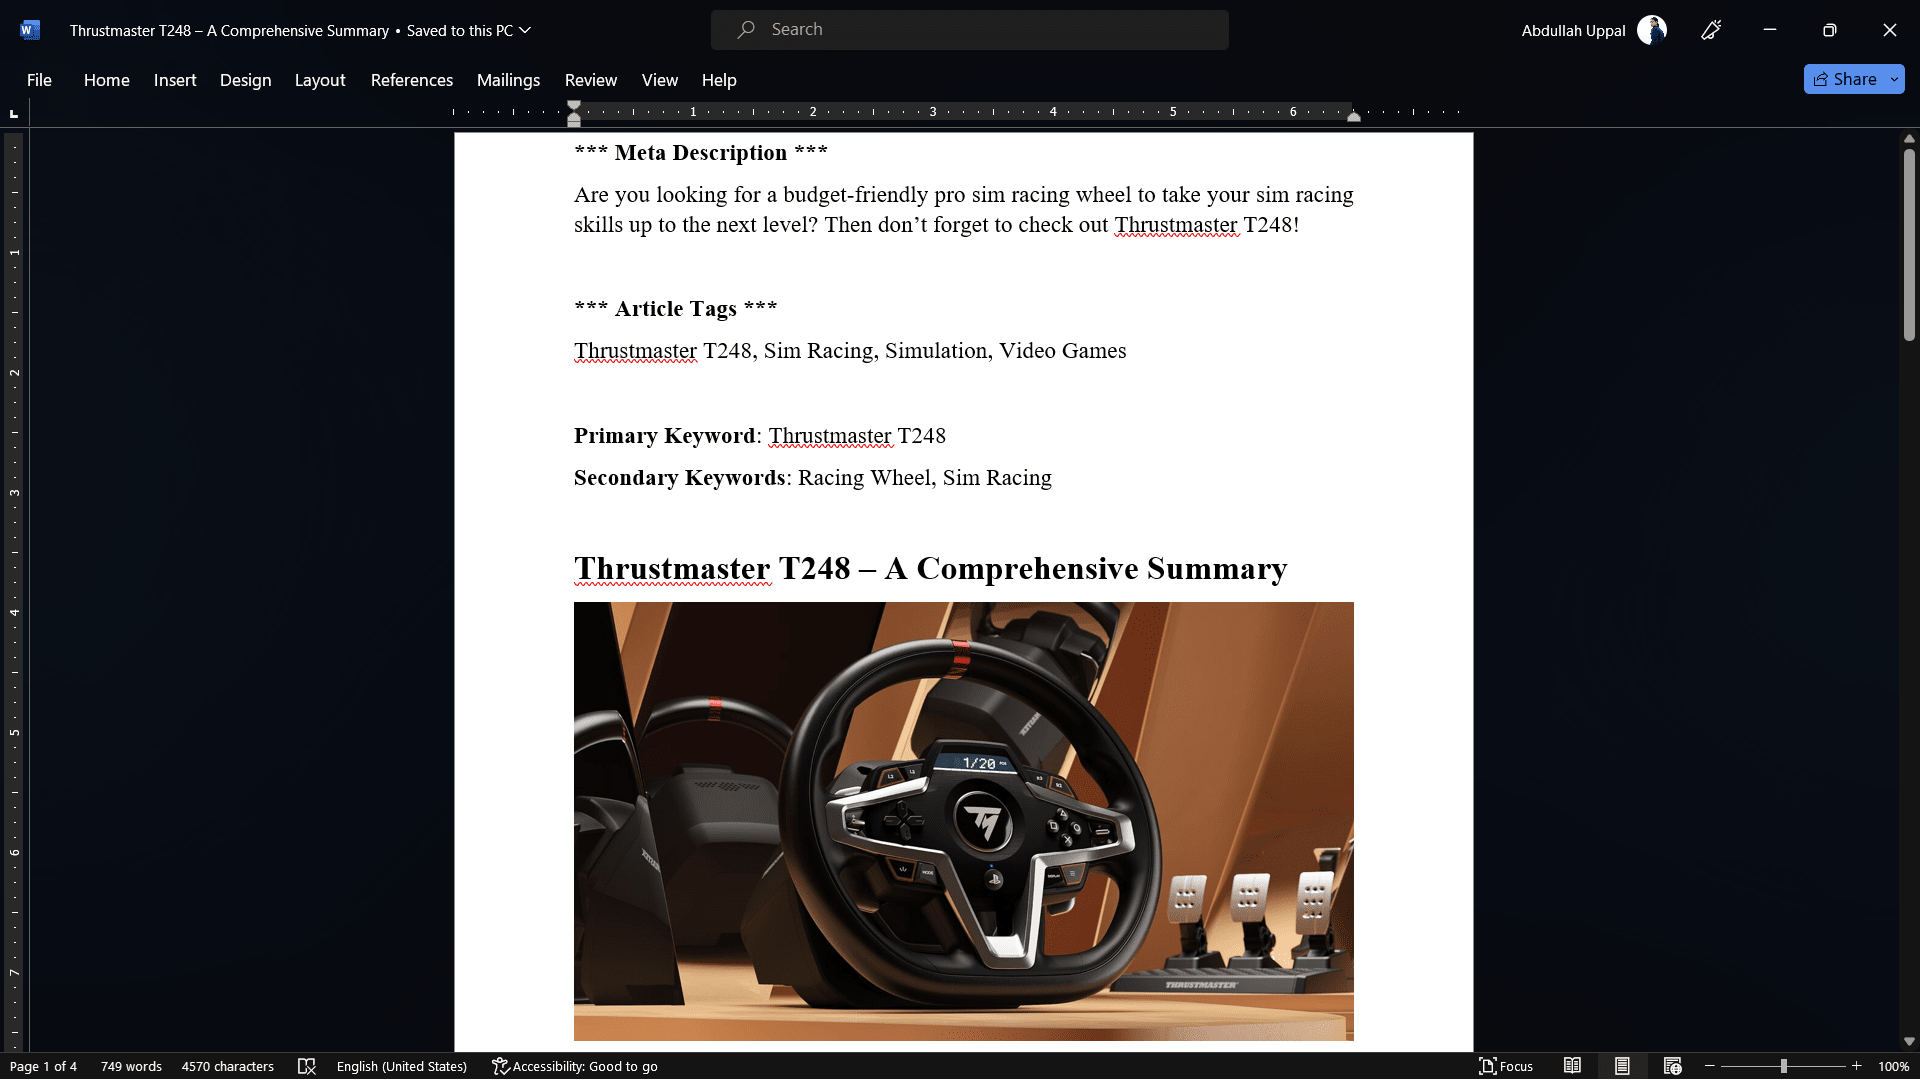Click the Review ribbon tab
This screenshot has height=1080, width=1920.
point(589,79)
